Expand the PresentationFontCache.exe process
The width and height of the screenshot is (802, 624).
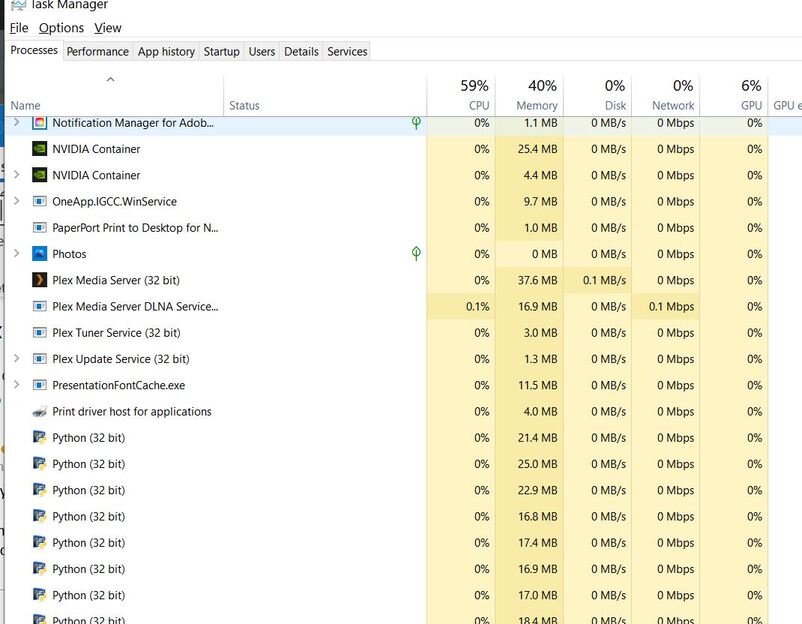17,384
